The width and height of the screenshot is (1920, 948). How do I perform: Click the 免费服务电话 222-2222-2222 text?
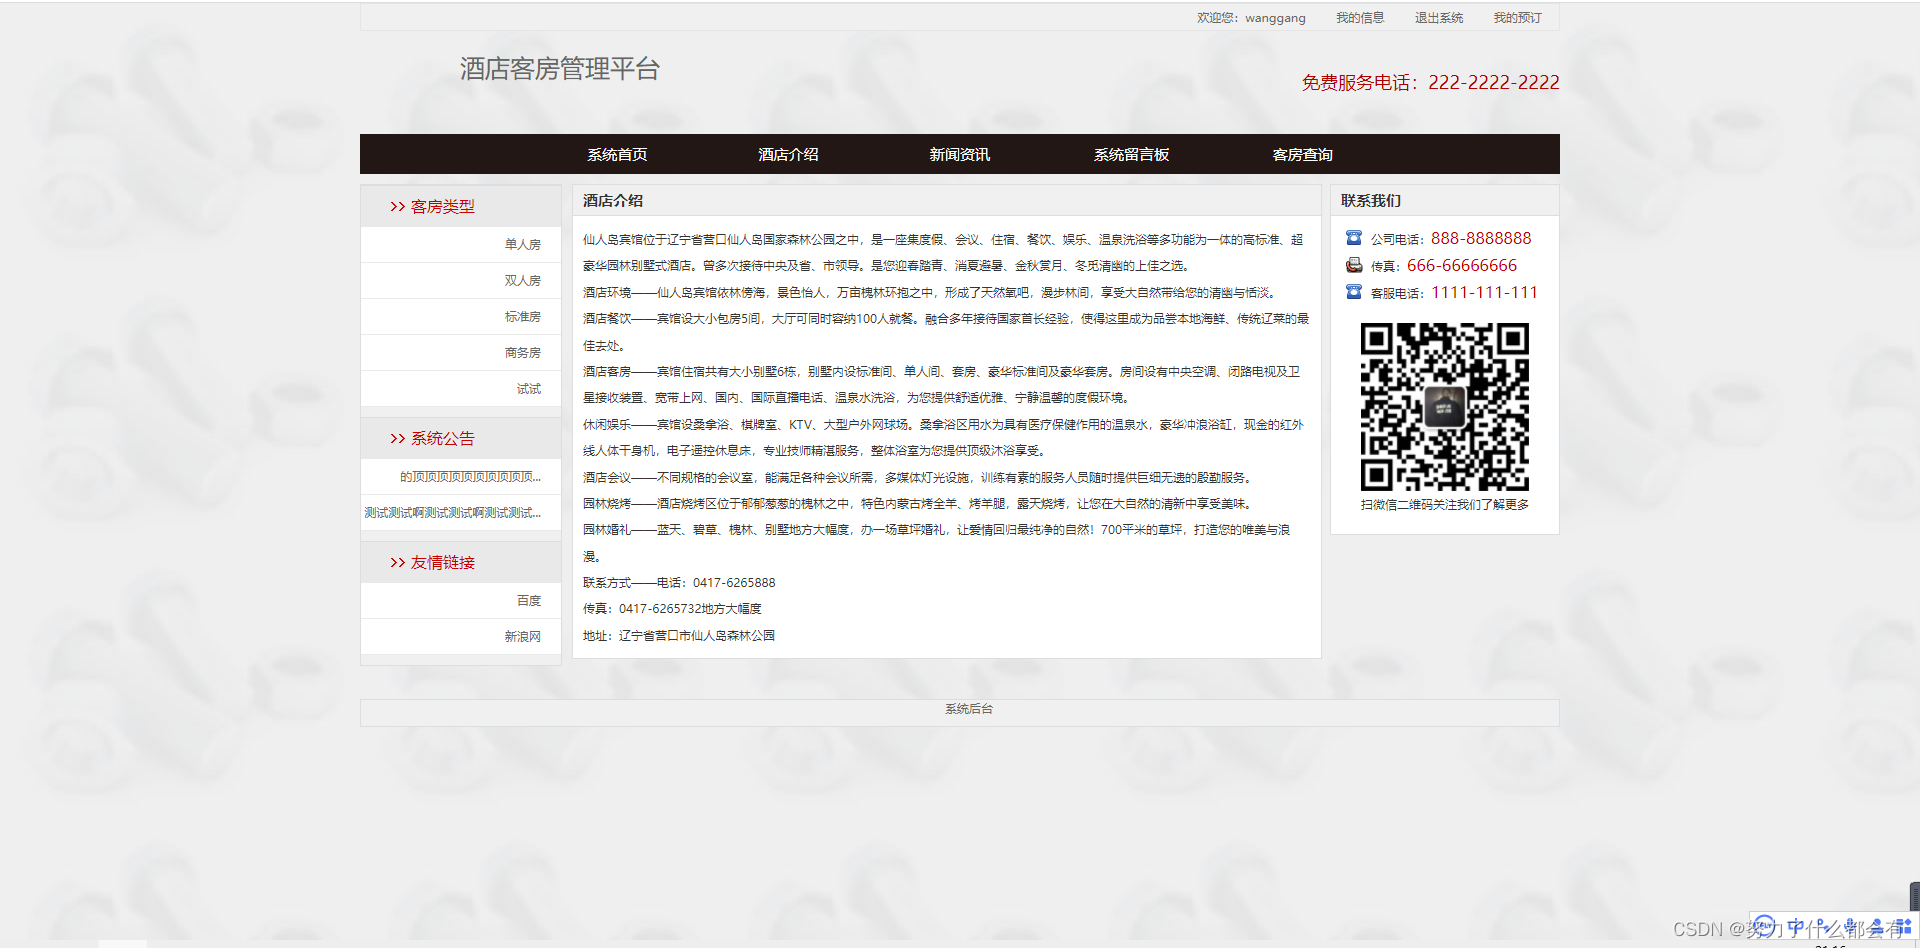click(x=1430, y=82)
